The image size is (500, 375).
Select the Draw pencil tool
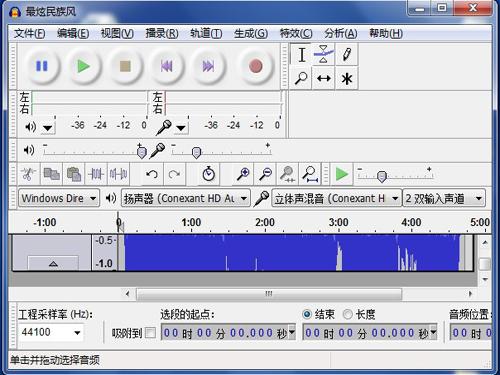click(346, 55)
